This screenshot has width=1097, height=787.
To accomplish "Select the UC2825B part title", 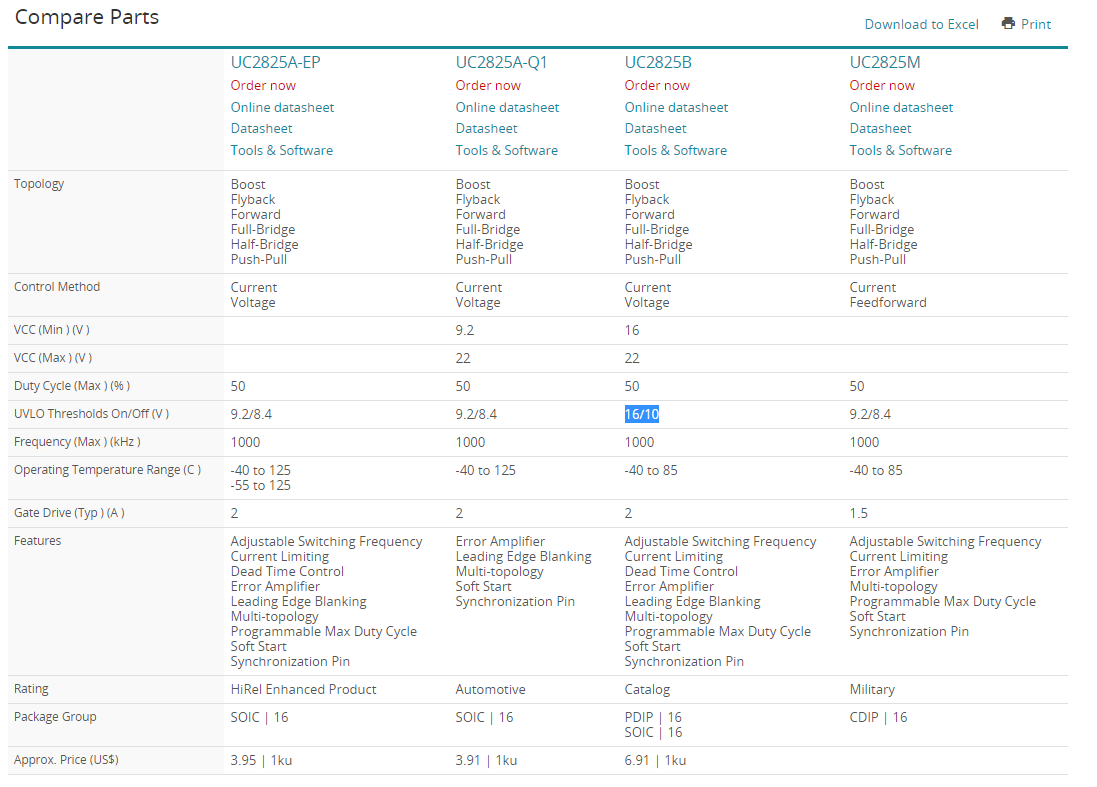I will (660, 62).
